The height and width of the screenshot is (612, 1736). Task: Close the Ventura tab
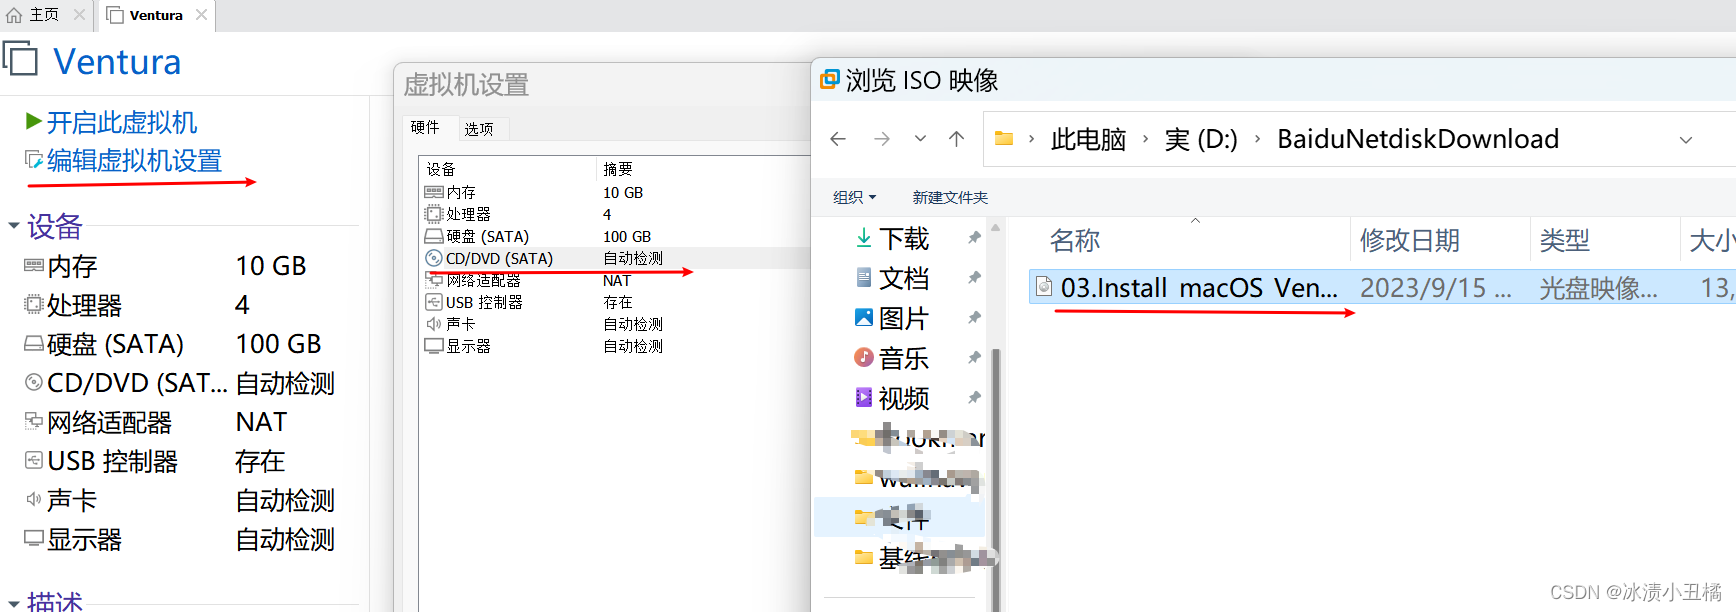pyautogui.click(x=201, y=15)
